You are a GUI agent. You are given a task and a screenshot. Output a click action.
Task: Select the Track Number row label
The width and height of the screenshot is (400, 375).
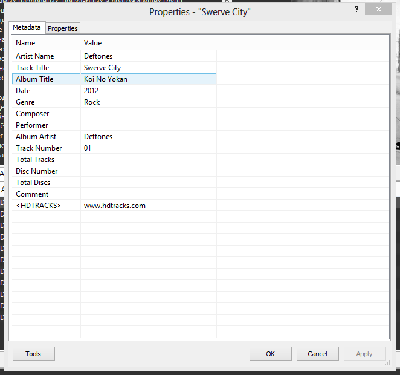pos(39,148)
